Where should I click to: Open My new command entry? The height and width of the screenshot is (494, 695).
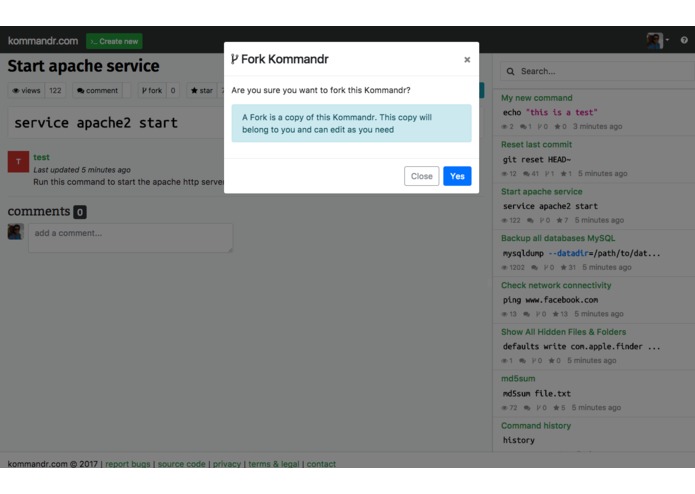point(536,98)
